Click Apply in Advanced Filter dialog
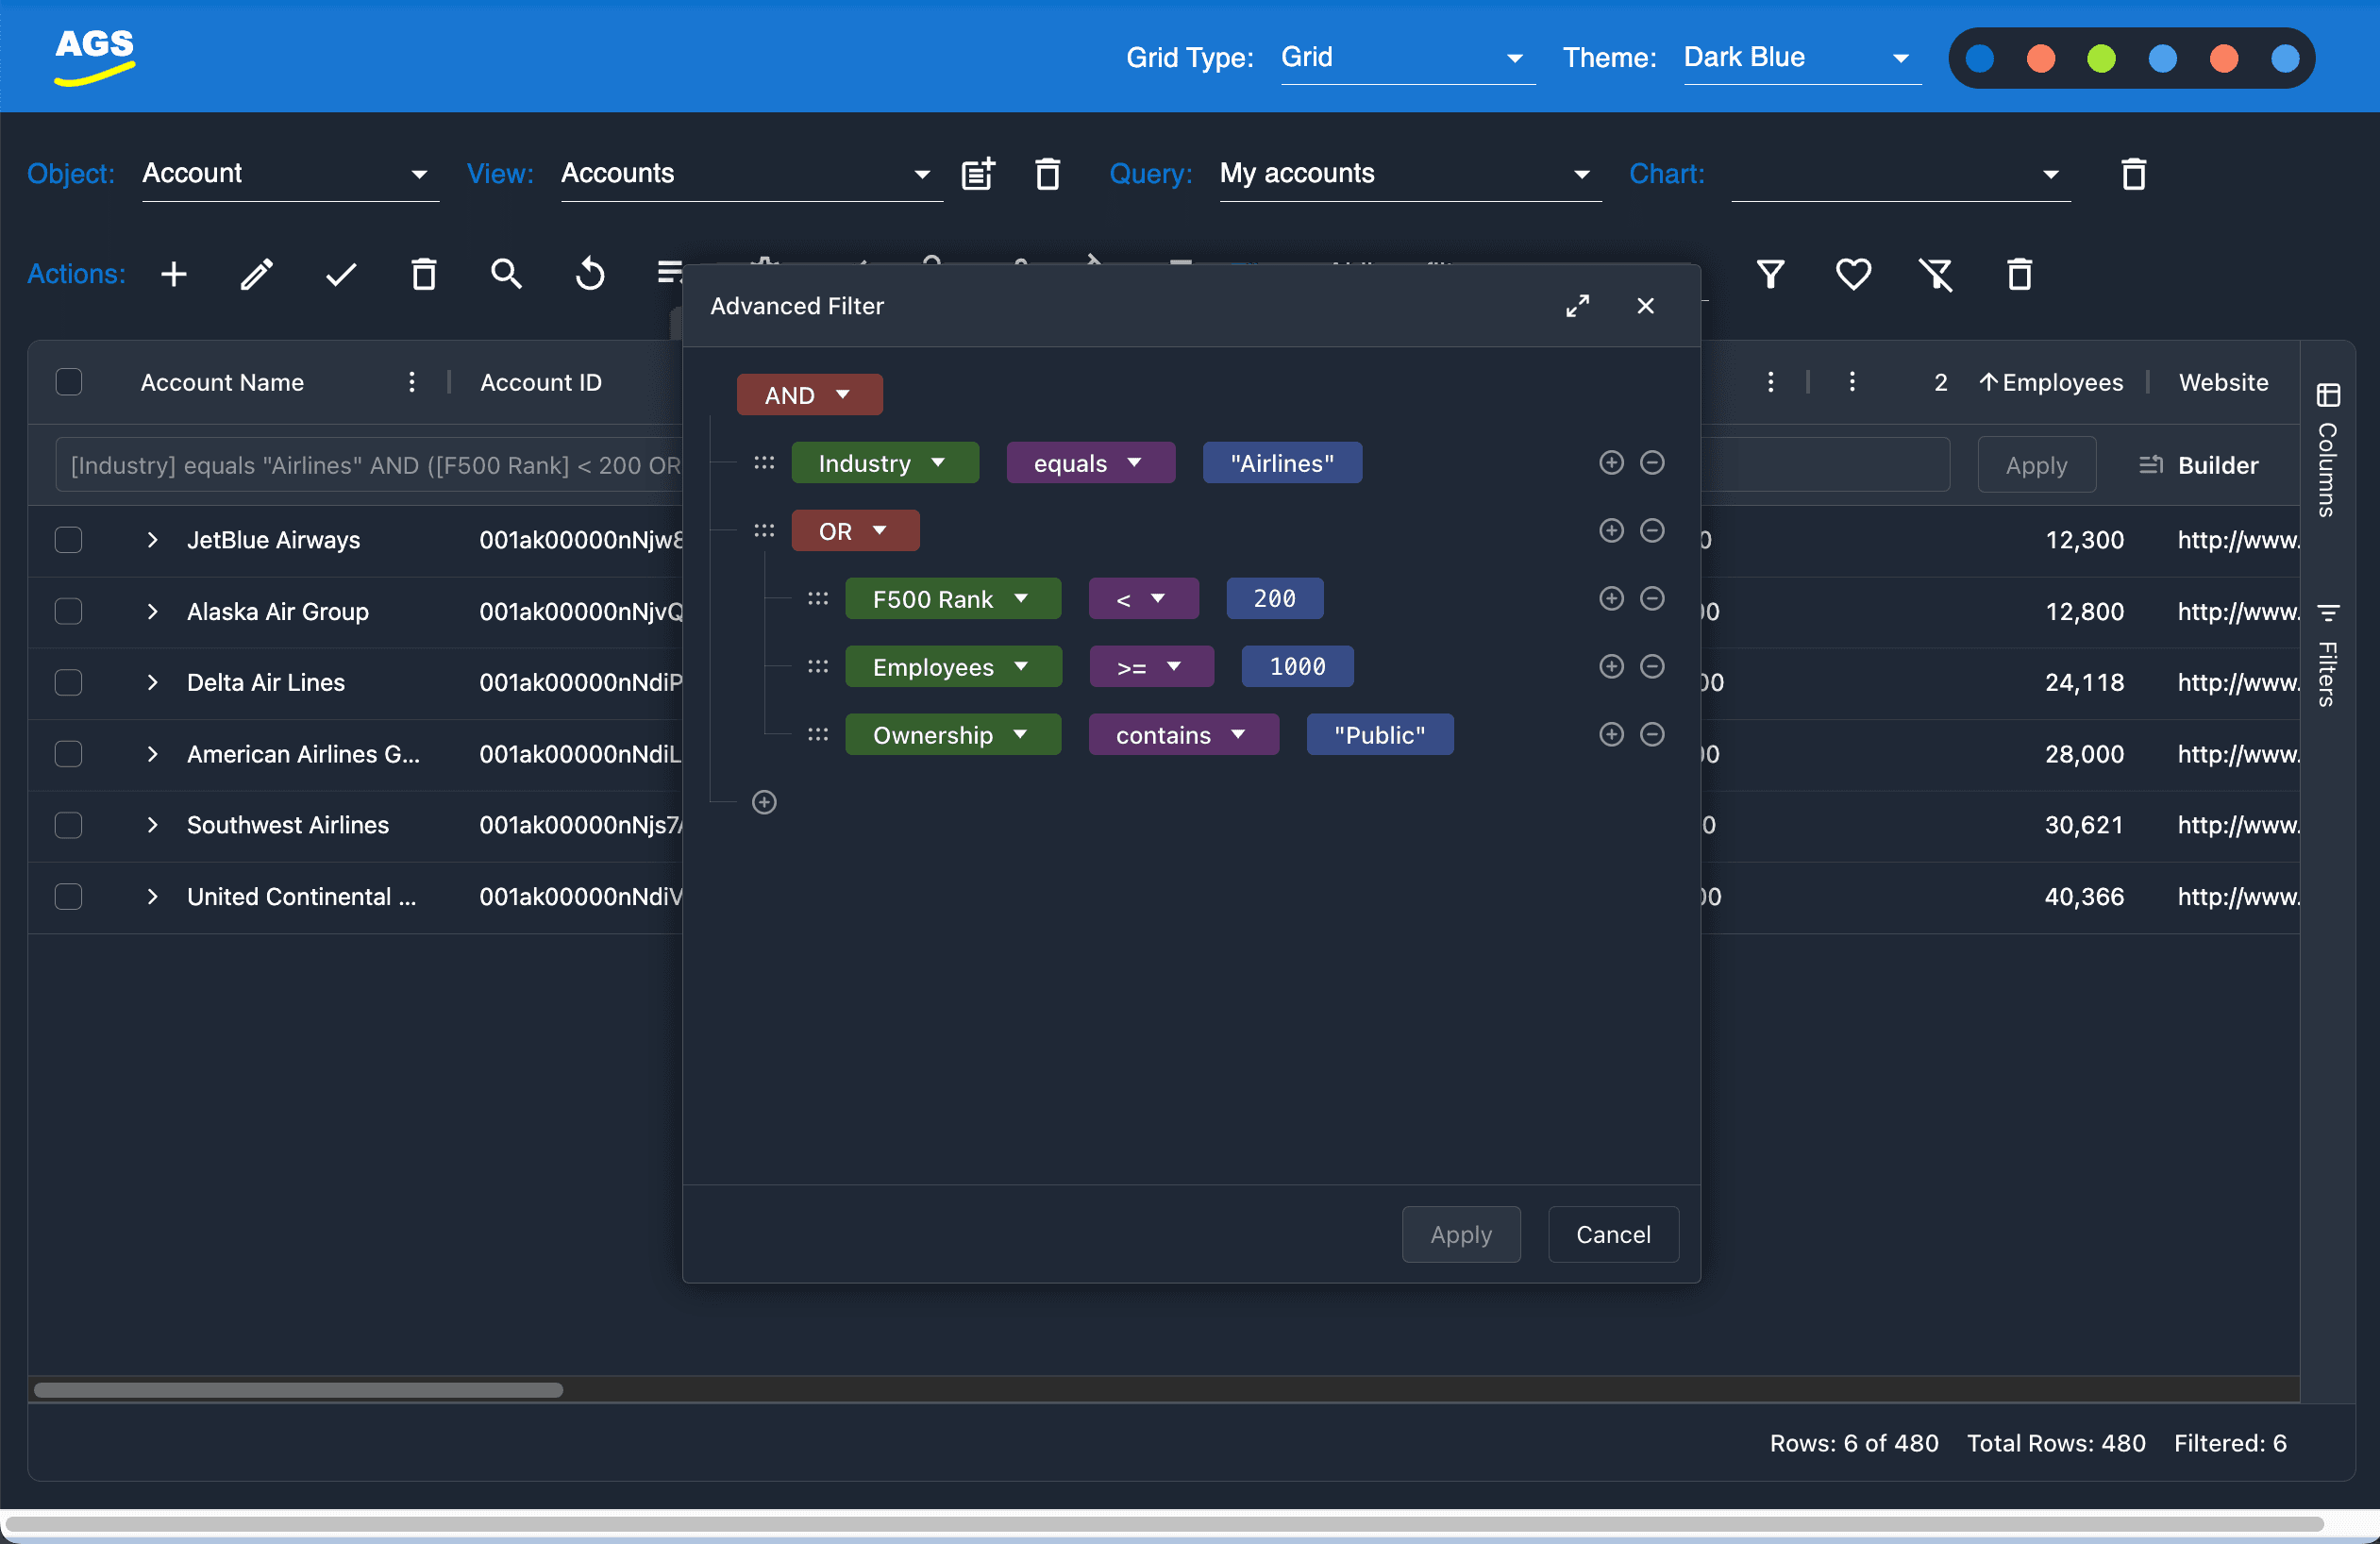2380x1544 pixels. [x=1461, y=1235]
